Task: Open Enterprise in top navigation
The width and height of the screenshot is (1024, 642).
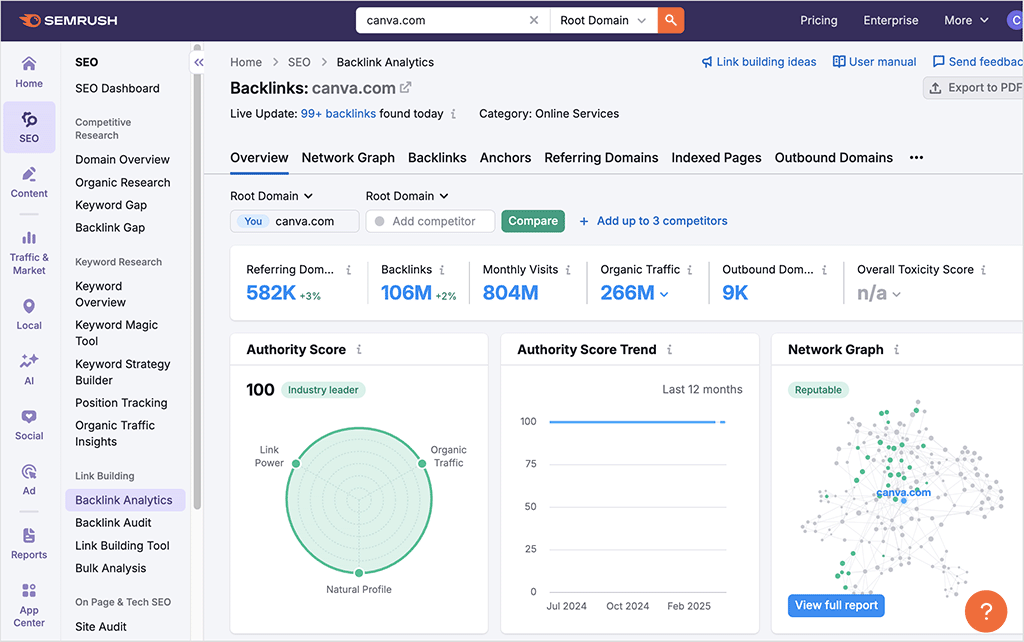Action: coord(891,20)
